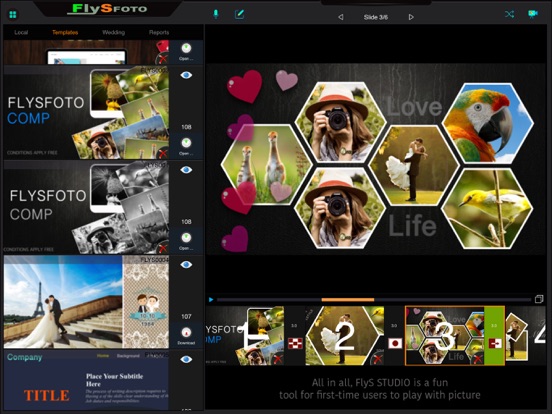Remove blue FLYSFOTO COMP template red X

coord(162,153)
